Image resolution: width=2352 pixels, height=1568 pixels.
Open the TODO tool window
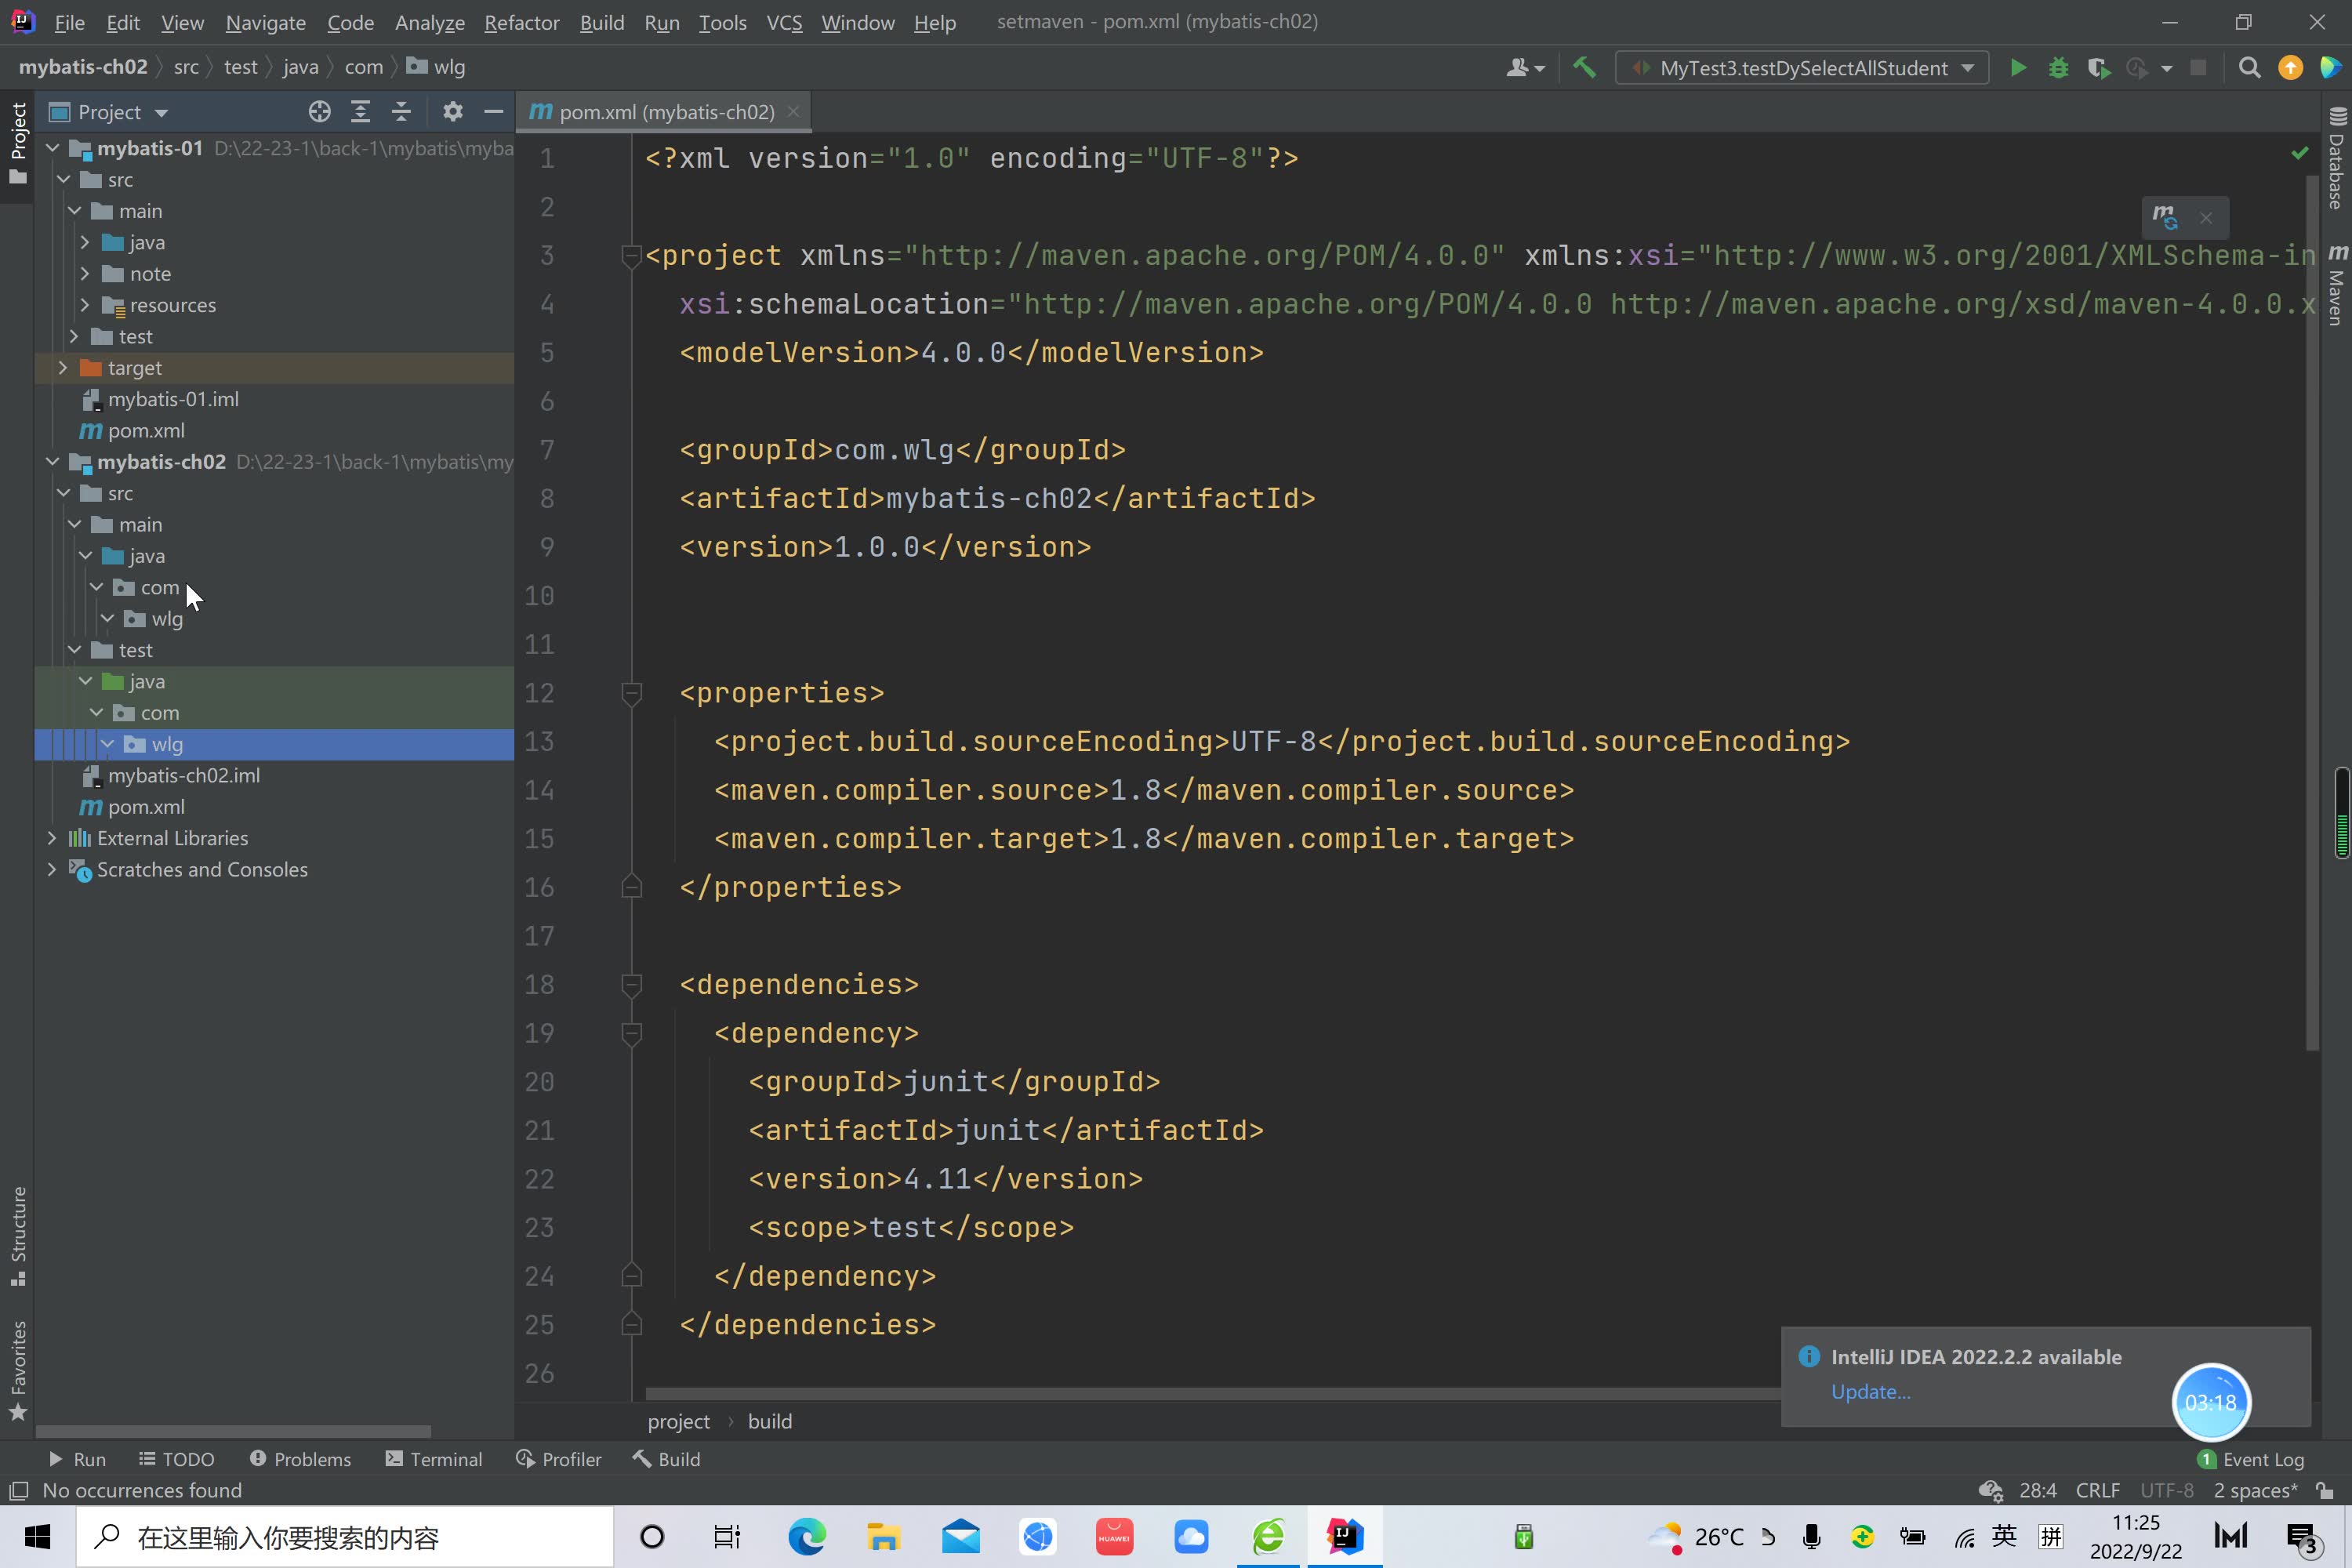[176, 1459]
